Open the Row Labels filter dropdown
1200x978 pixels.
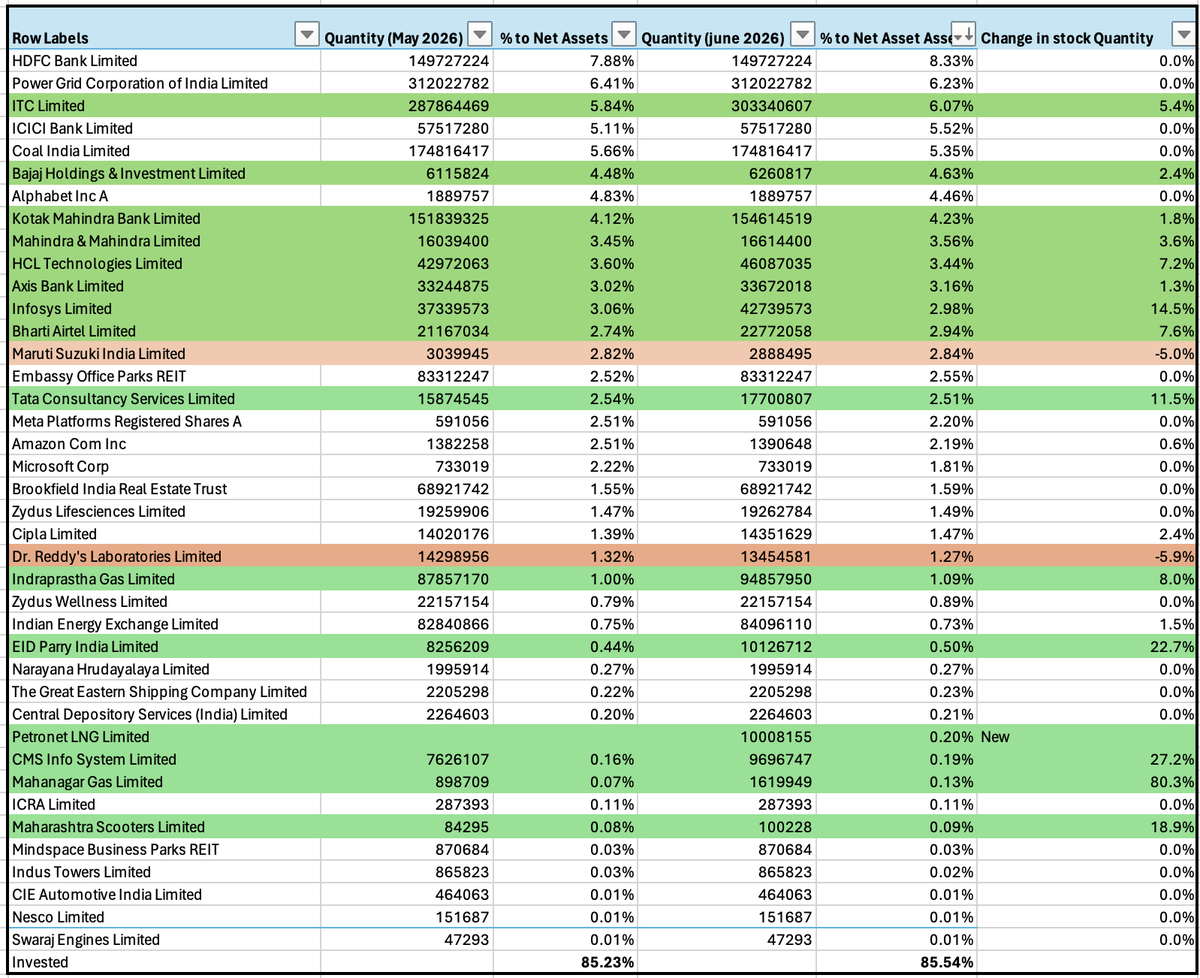click(x=308, y=37)
